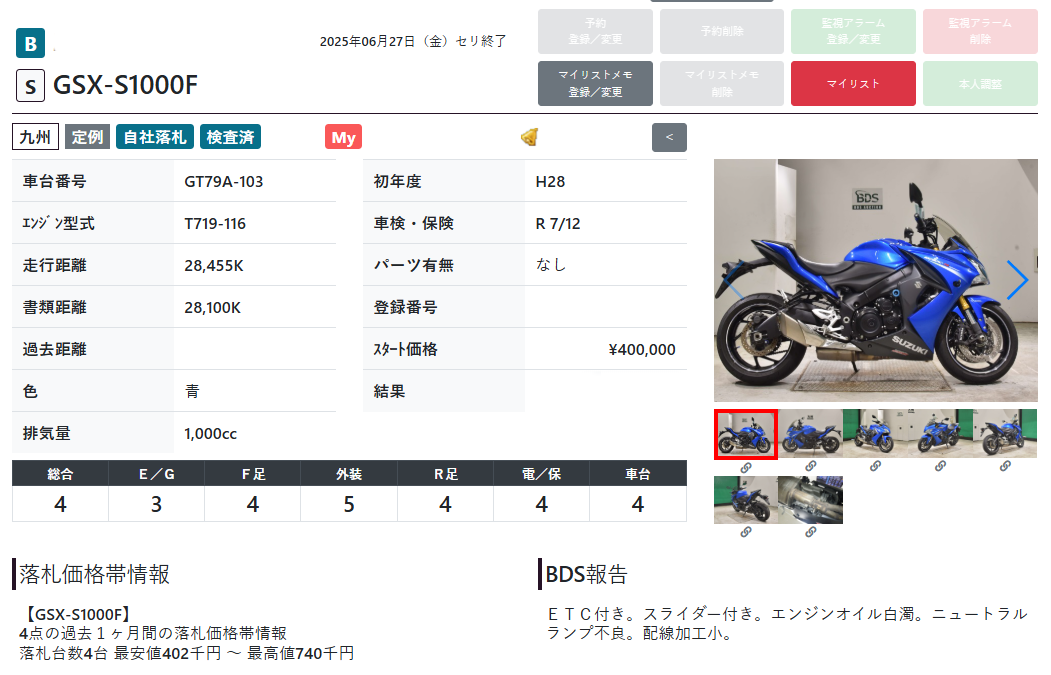Open マイリストメモ 登録/変更
Viewport: 1051px width, 675px height.
click(x=595, y=84)
